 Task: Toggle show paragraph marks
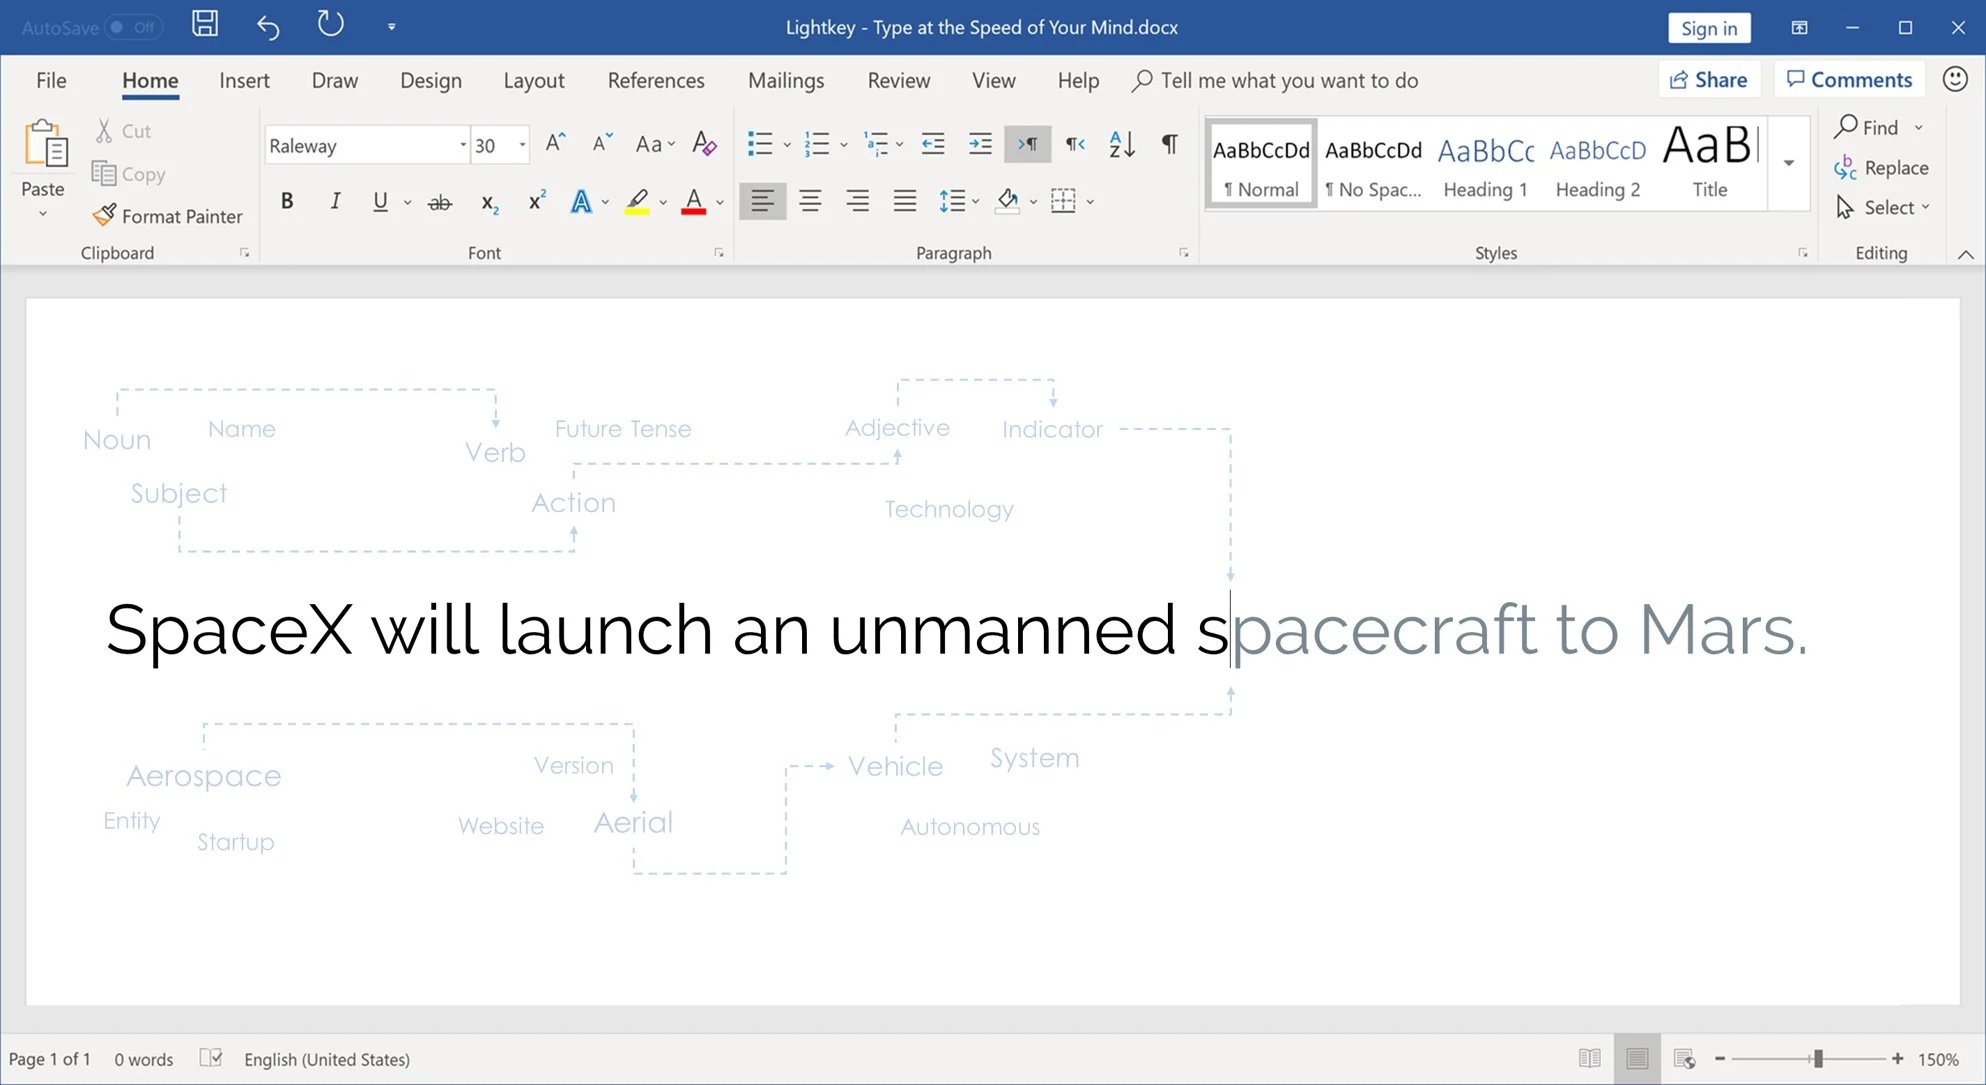(1168, 144)
